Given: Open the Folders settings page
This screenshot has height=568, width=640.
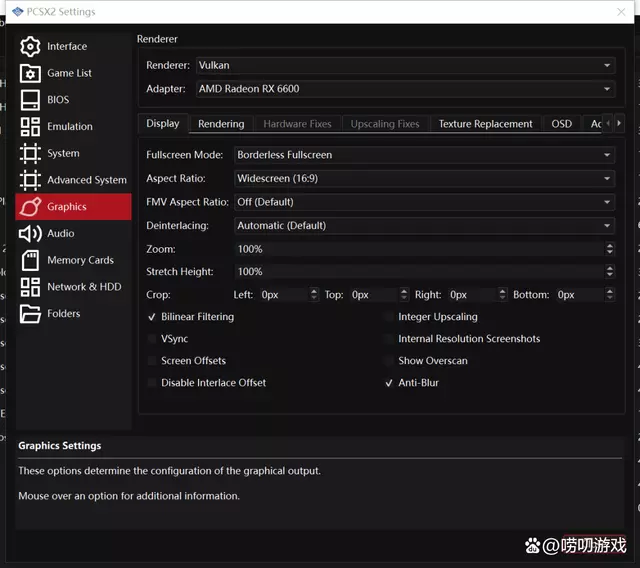Looking at the screenshot, I should click(73, 314).
